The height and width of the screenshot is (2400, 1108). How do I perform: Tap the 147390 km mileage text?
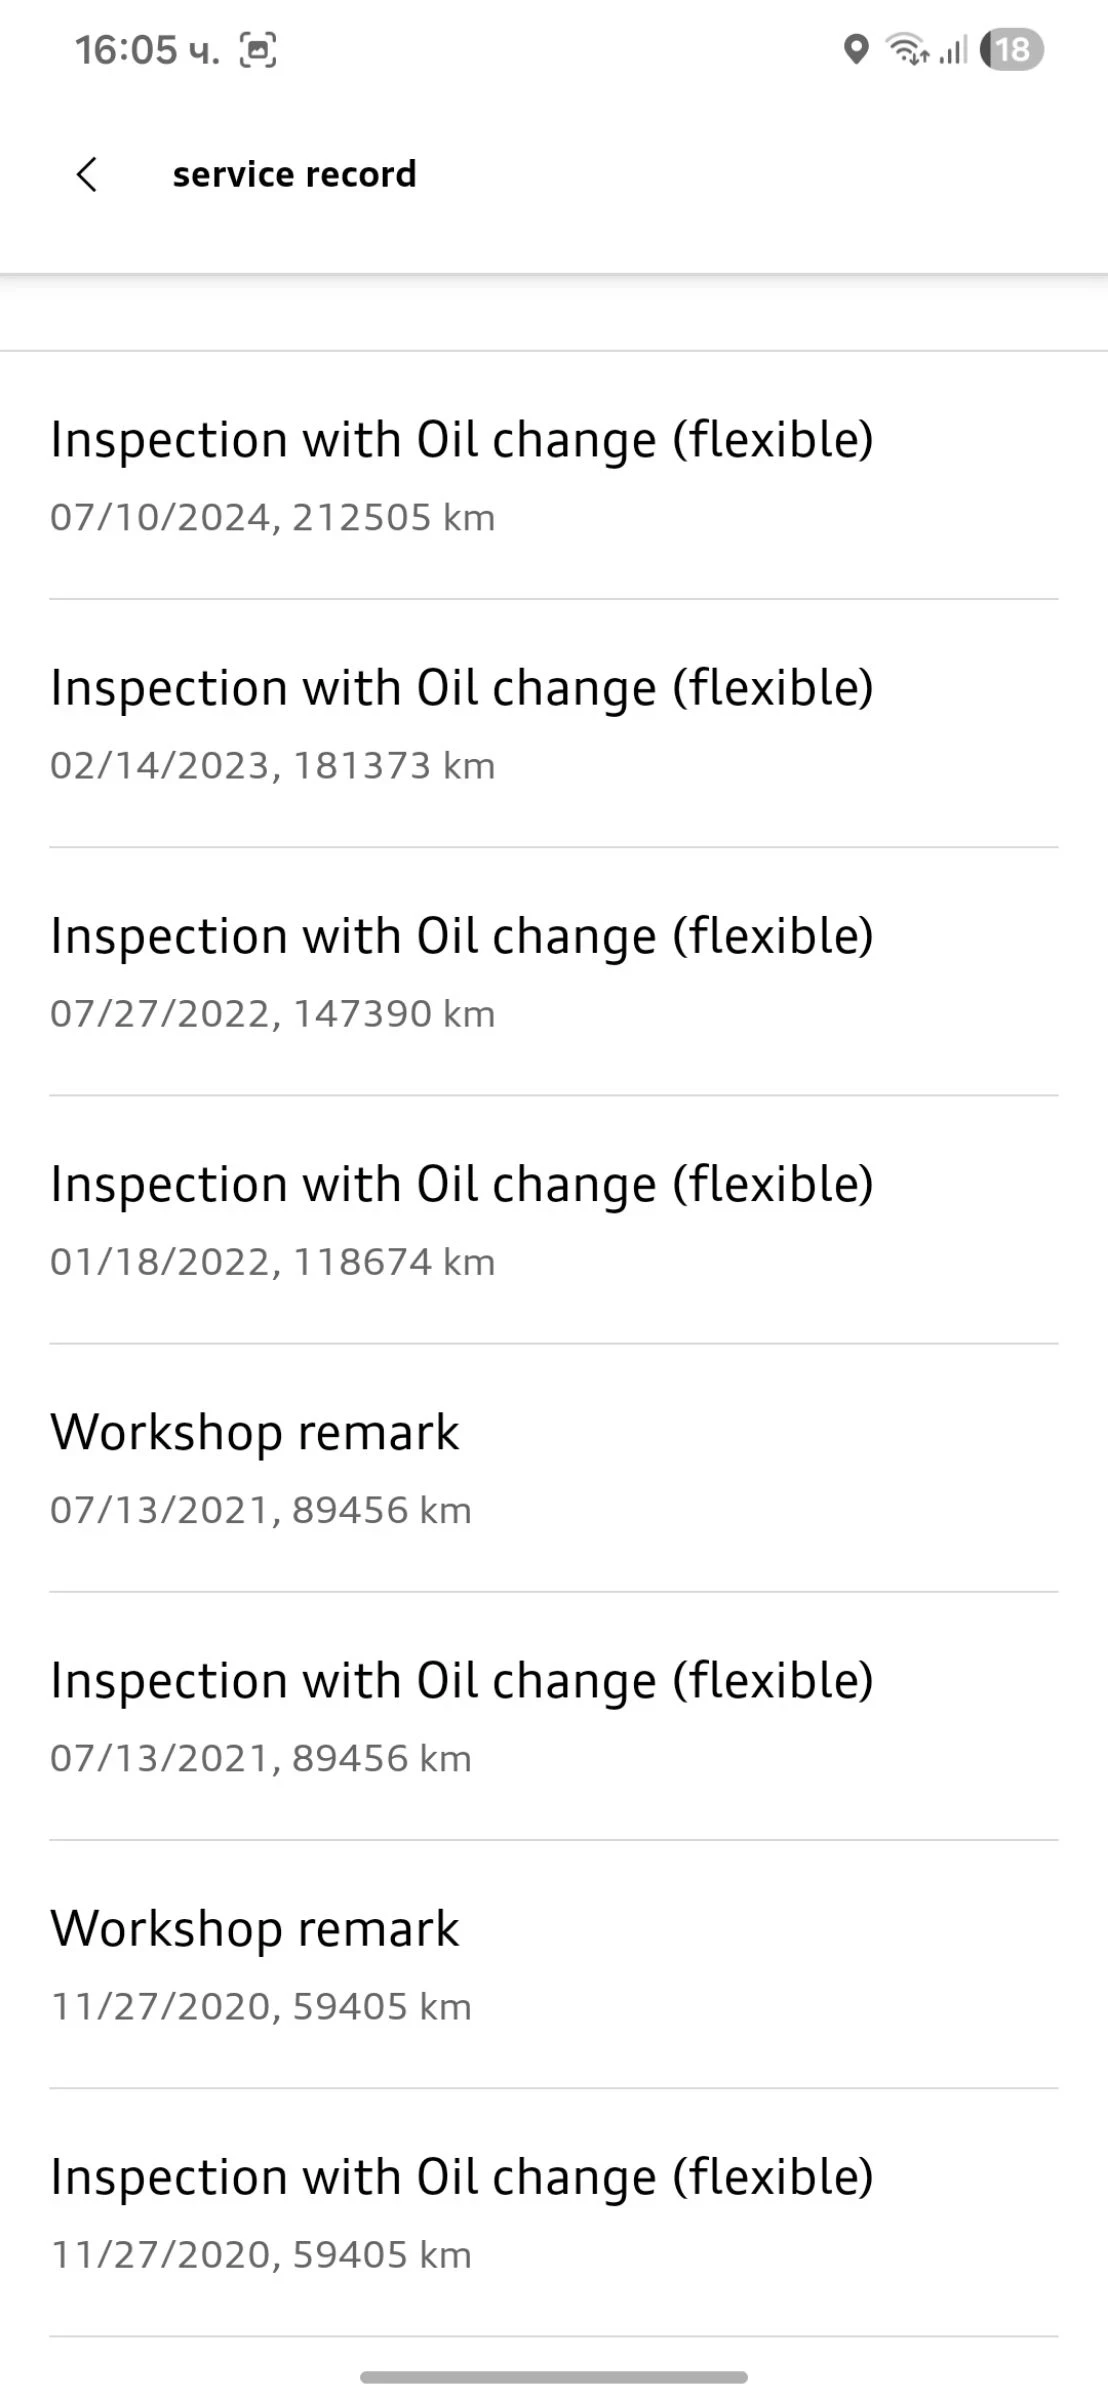tap(394, 1014)
